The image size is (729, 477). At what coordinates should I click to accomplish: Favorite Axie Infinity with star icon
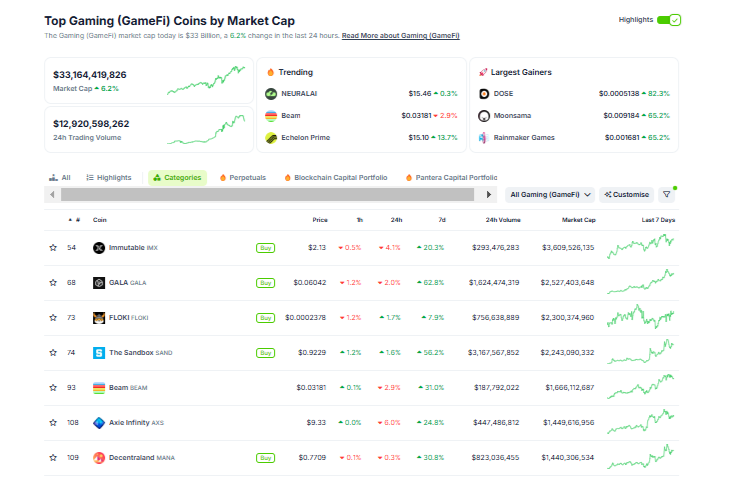click(53, 423)
